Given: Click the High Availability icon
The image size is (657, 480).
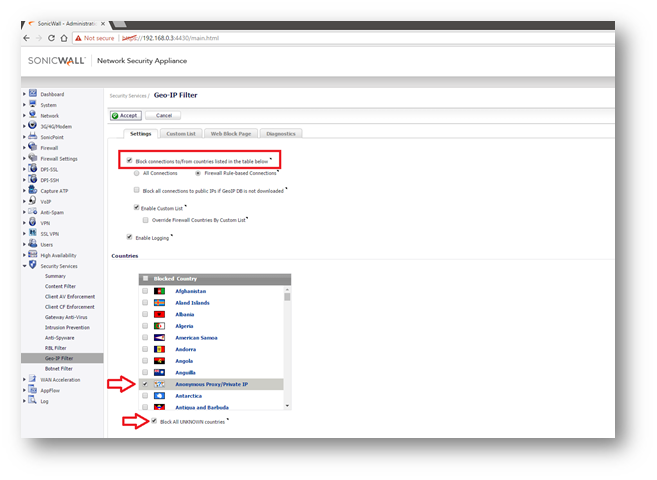Looking at the screenshot, I should 33,254.
